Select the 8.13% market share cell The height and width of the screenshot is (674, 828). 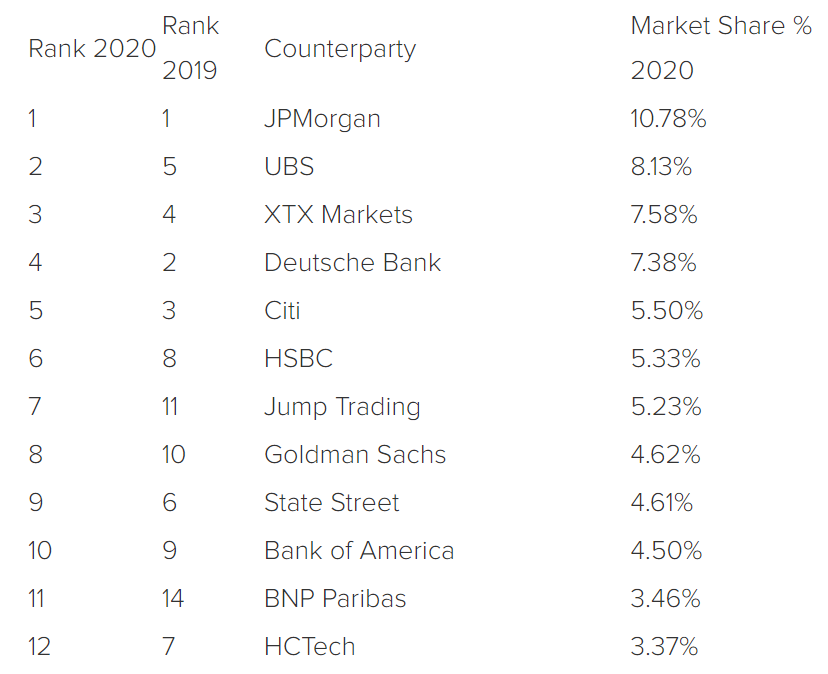click(661, 167)
